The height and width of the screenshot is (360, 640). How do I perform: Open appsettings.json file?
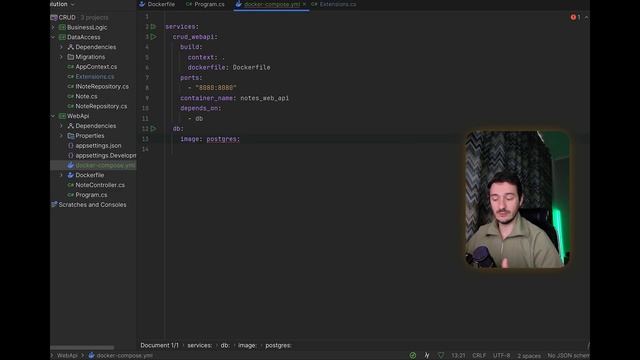[x=98, y=145]
